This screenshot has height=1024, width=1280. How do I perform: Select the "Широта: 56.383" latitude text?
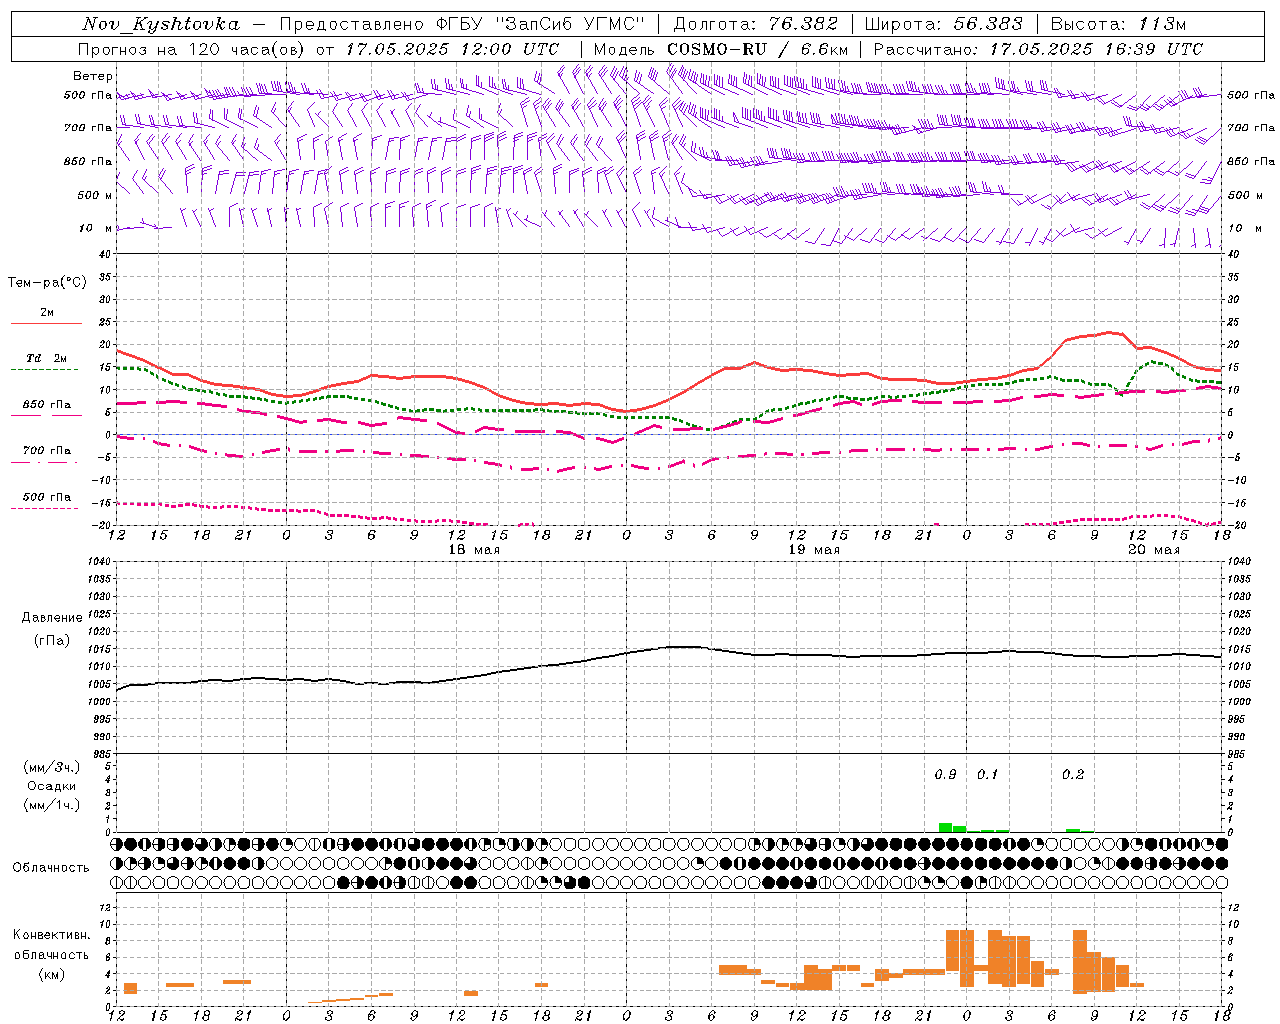(943, 24)
